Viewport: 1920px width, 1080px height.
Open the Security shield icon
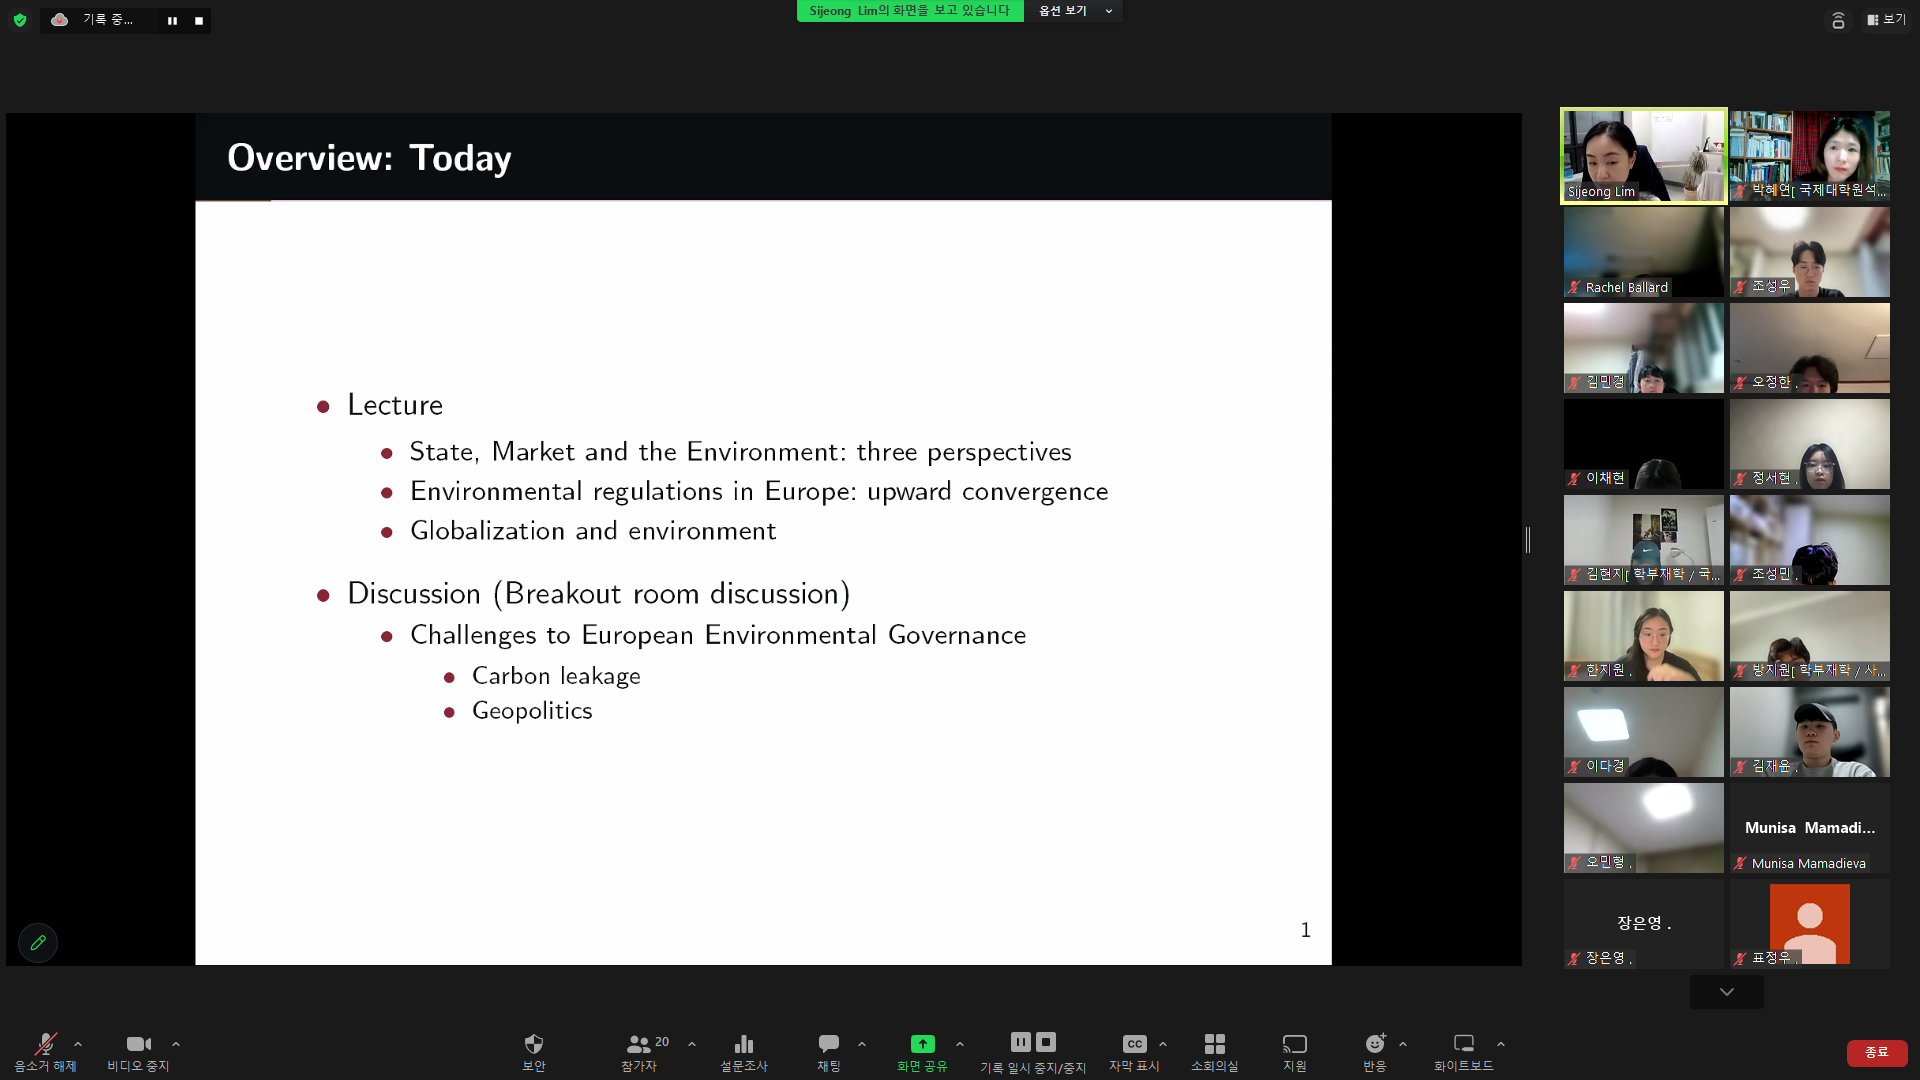point(533,1045)
